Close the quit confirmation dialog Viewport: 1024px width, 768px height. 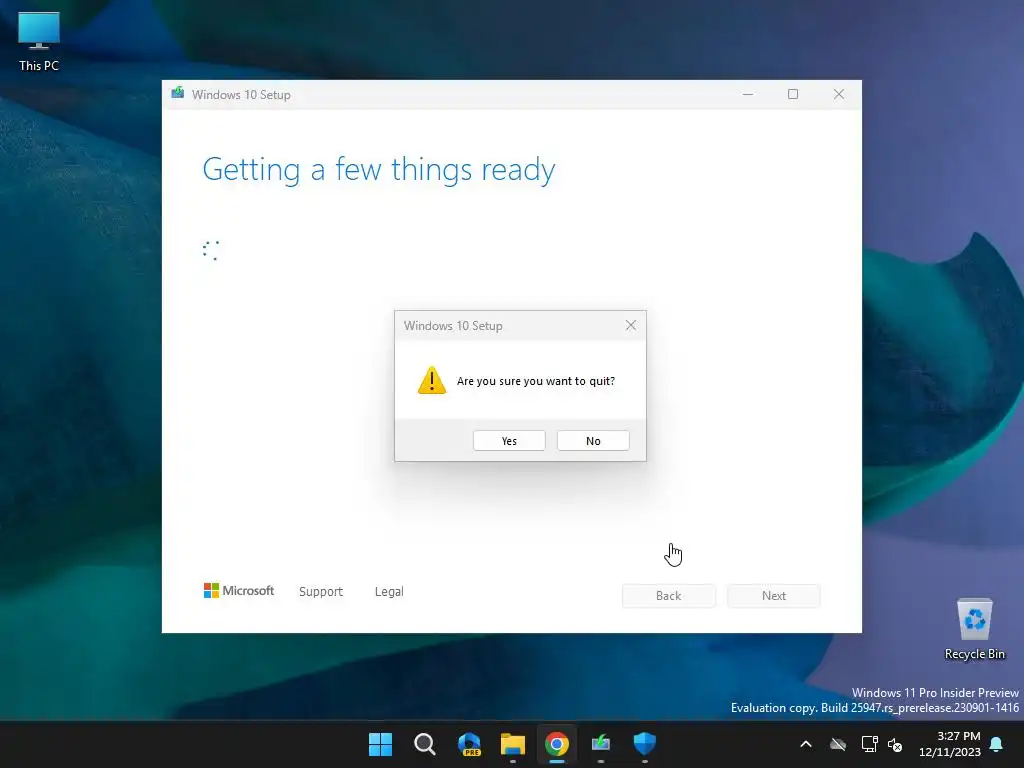[630, 325]
